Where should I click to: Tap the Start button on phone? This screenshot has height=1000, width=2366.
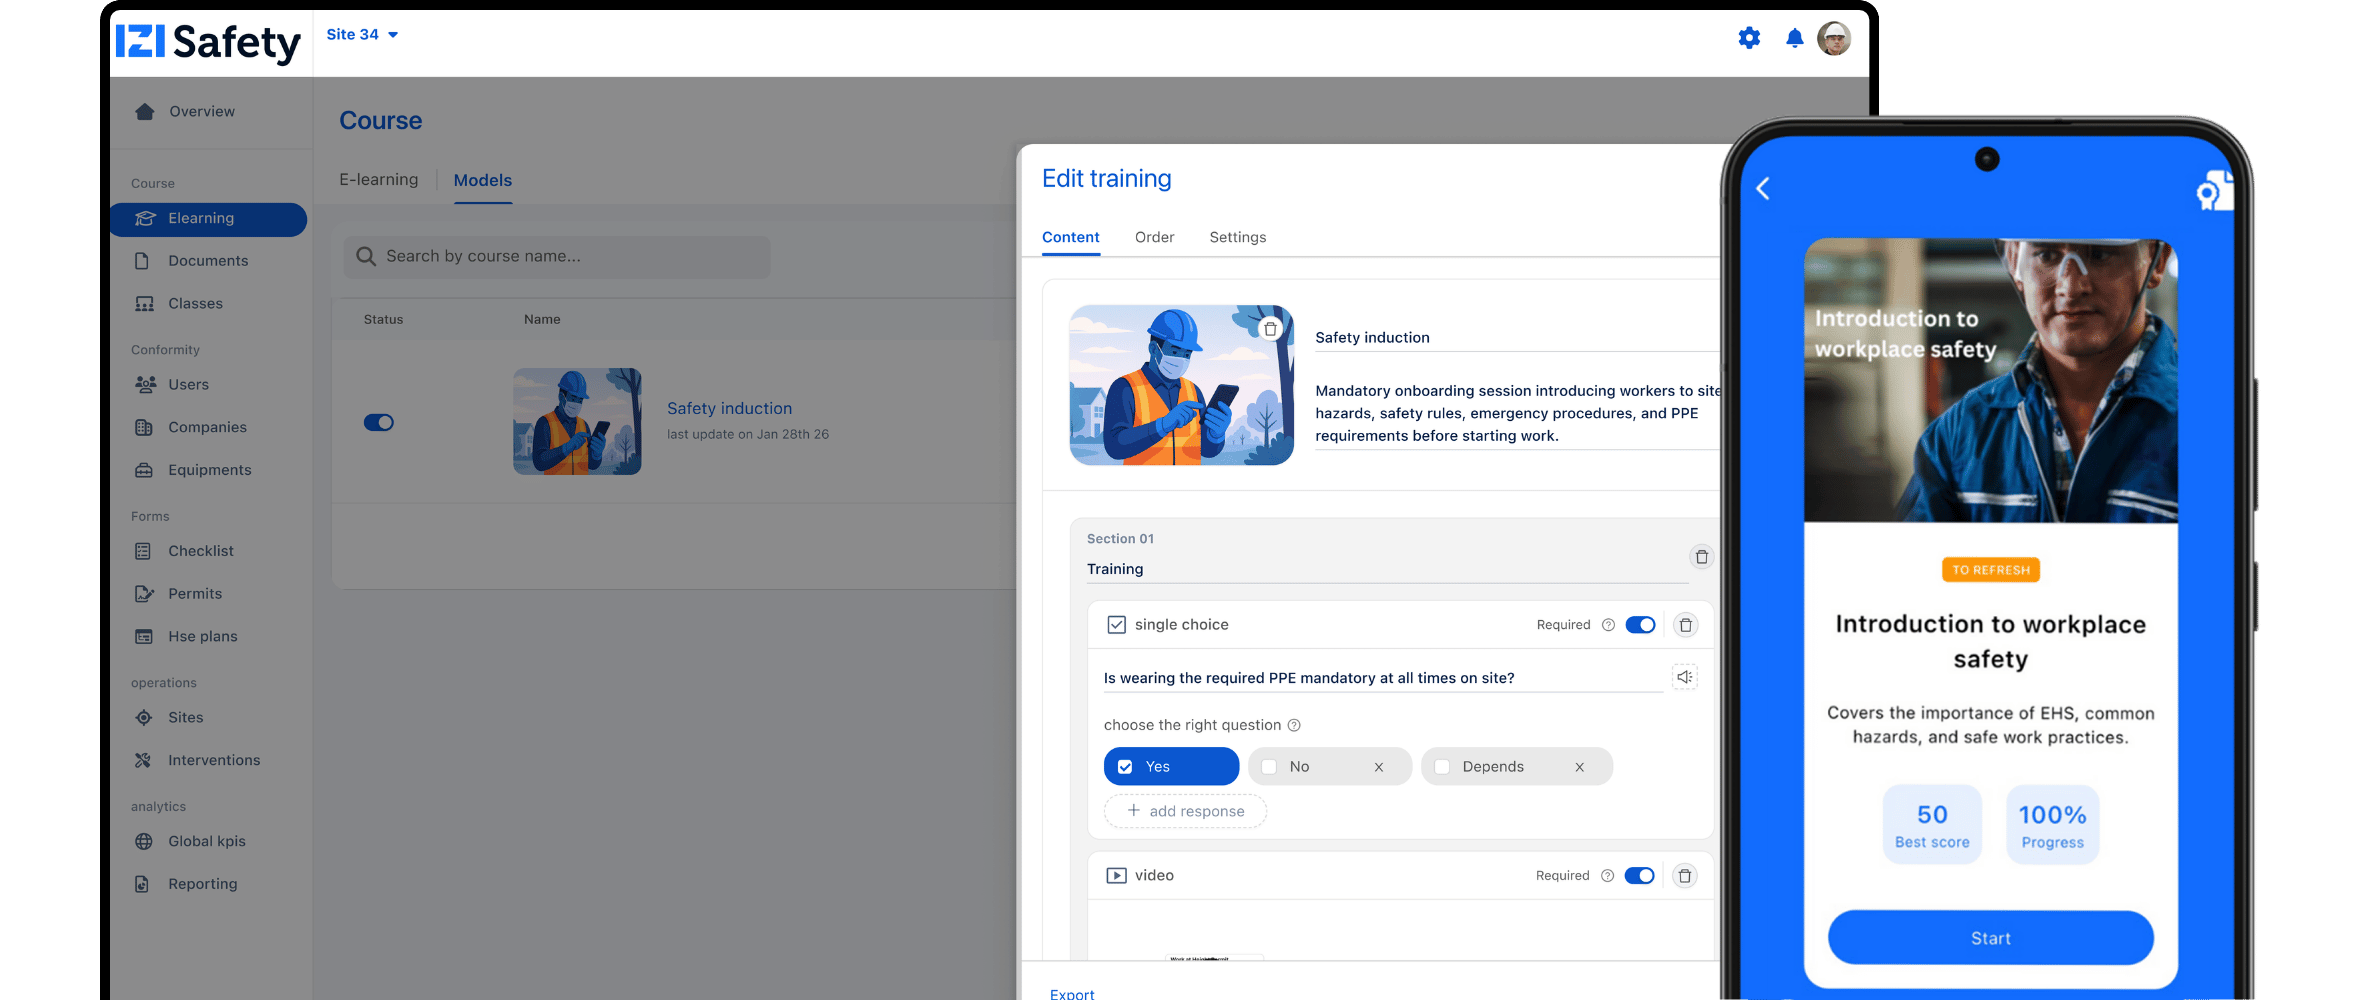1990,938
